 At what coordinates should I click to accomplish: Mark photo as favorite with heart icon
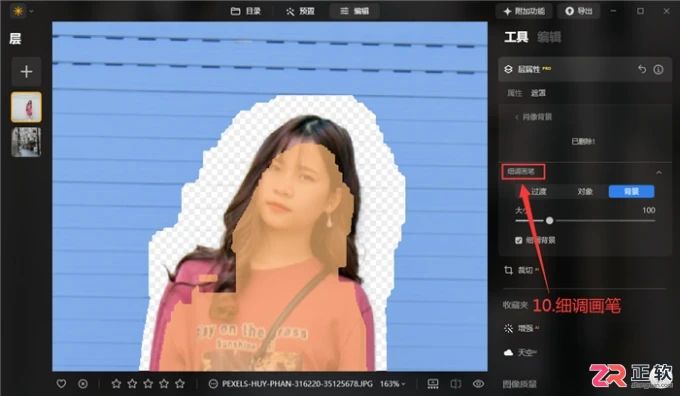coord(62,384)
